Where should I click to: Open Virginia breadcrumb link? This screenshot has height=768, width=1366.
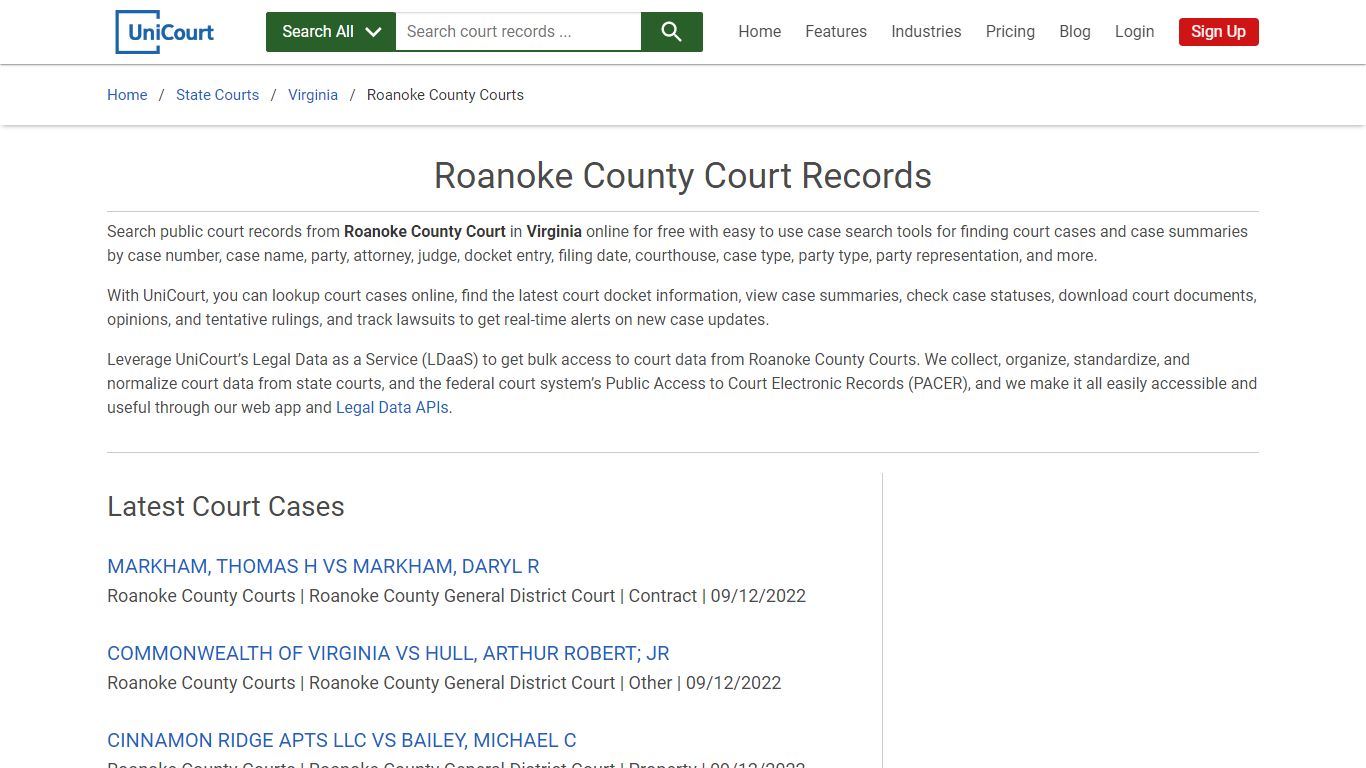(x=313, y=95)
